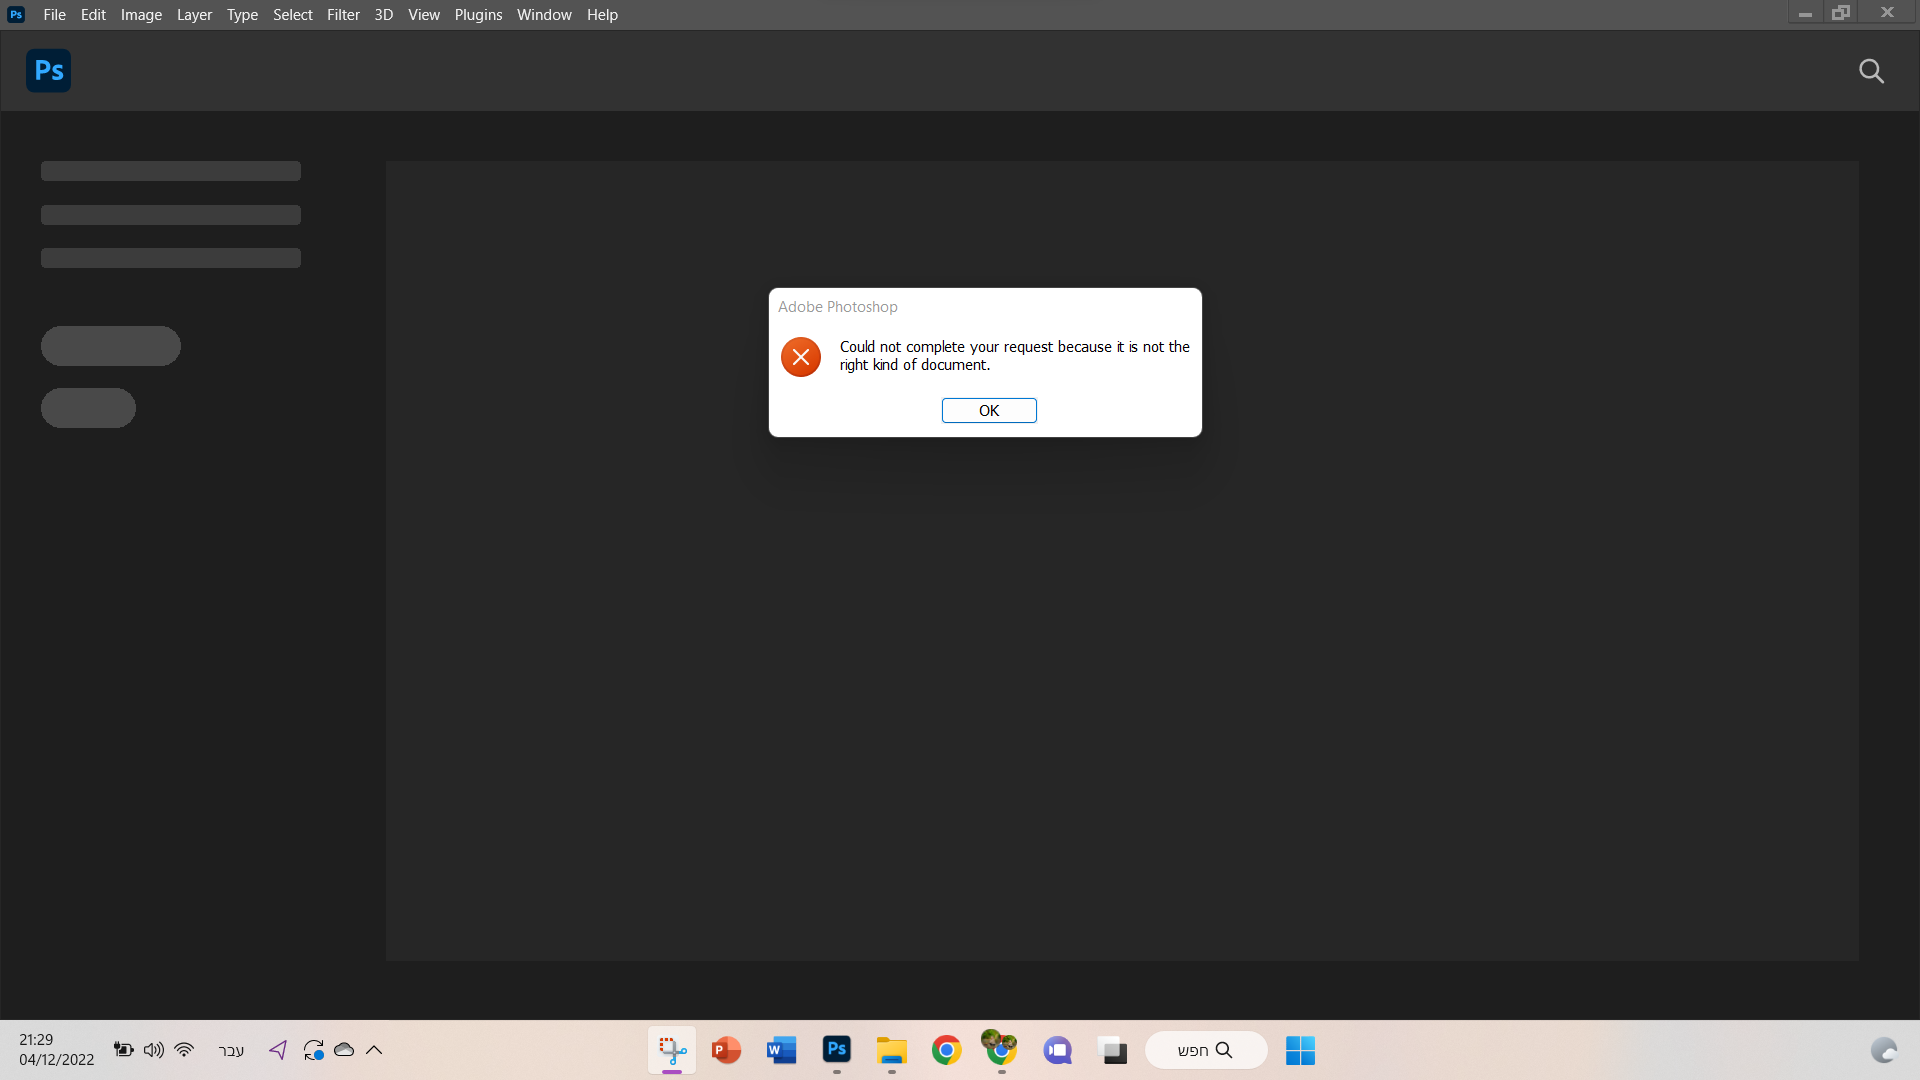
Task: Open the File menu
Action: click(x=54, y=15)
